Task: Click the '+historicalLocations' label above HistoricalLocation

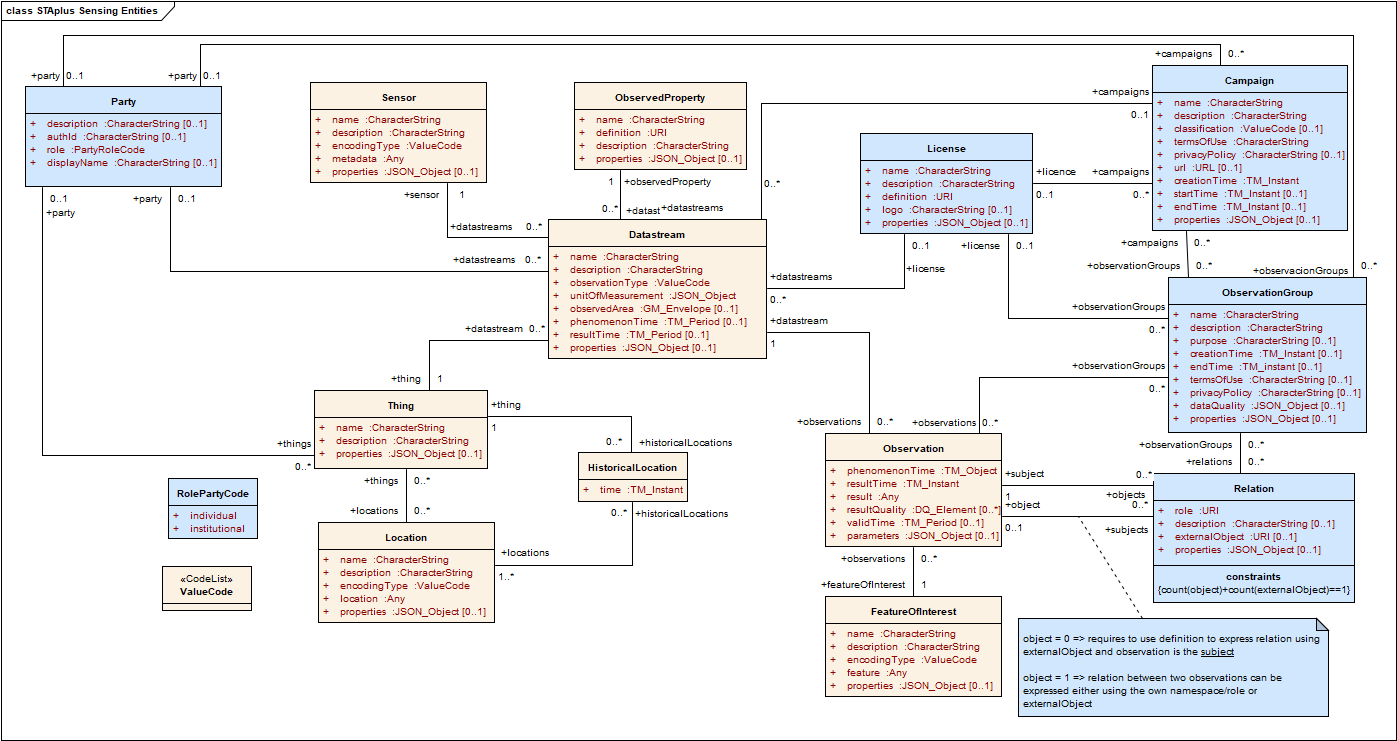Action: point(685,443)
